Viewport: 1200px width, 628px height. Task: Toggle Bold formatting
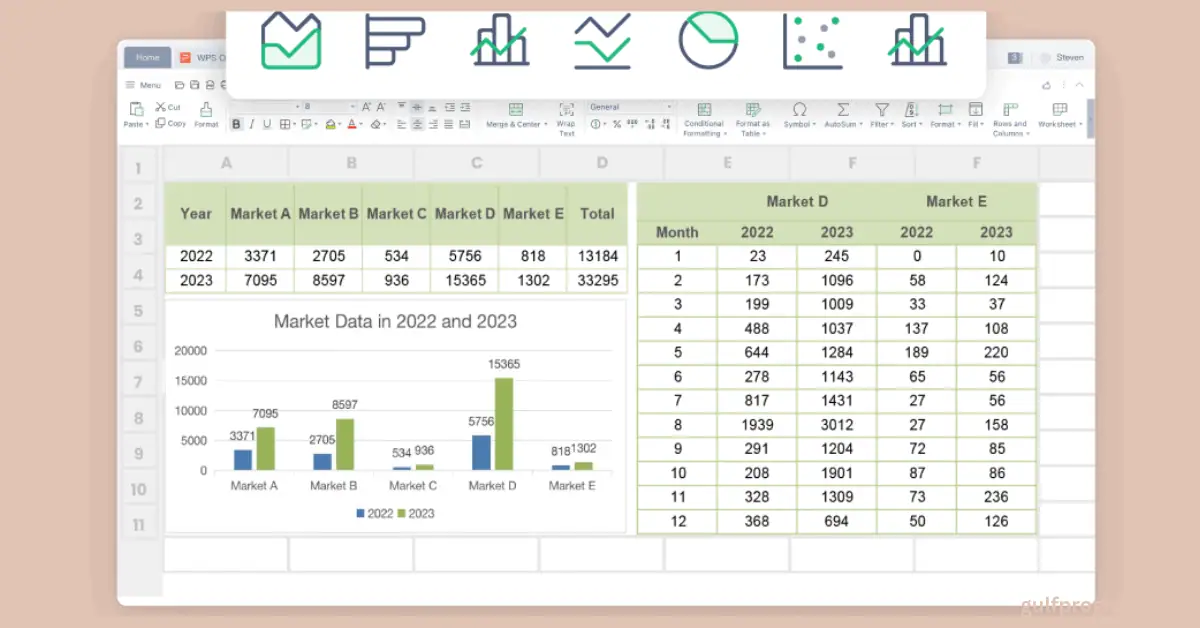coord(237,125)
